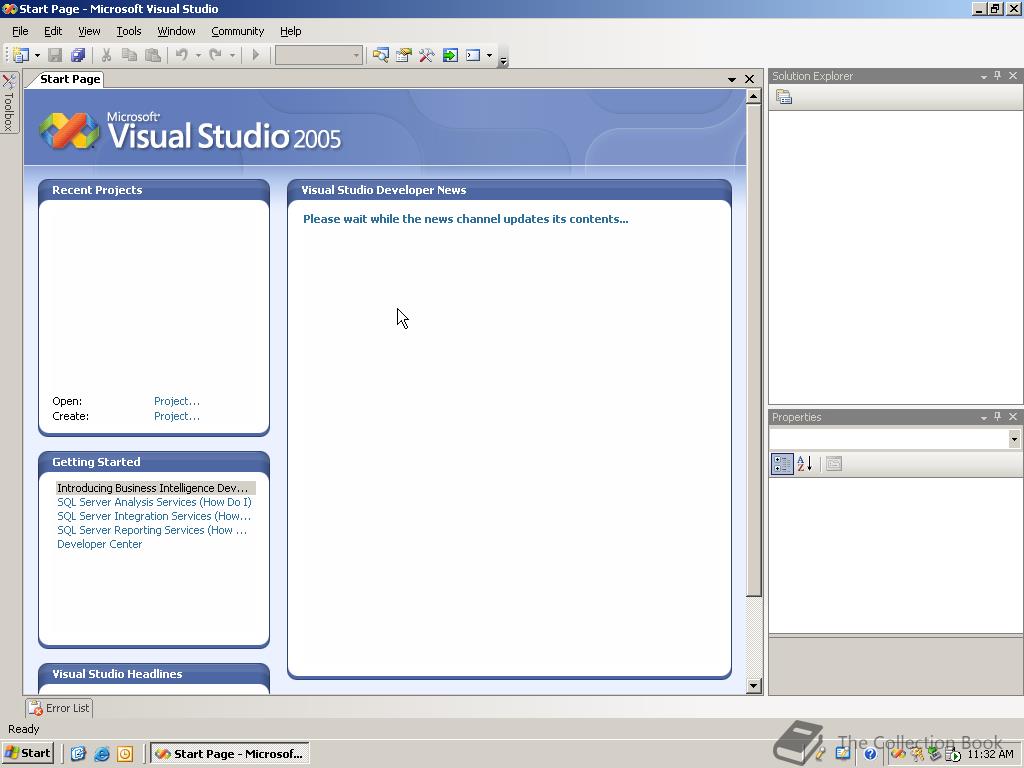Open the Edit menu
Viewport: 1024px width, 768px height.
53,31
